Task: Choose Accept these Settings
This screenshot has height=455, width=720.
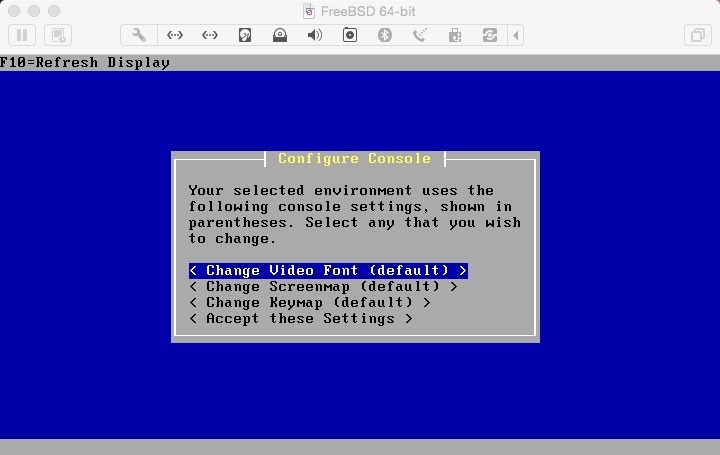Action: click(x=301, y=319)
